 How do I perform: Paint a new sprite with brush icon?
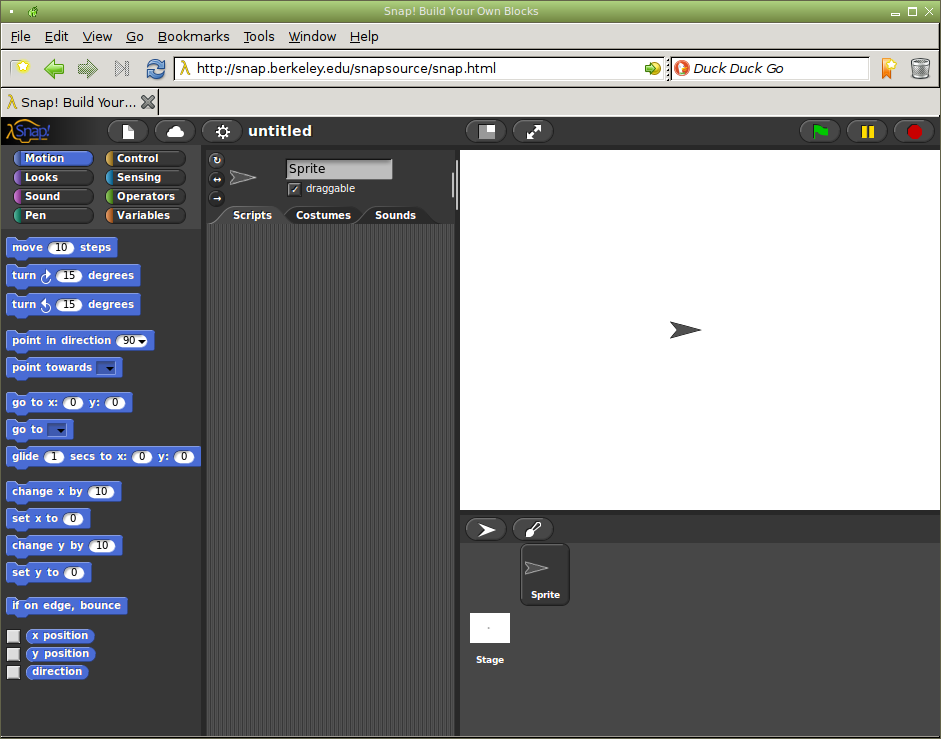[533, 529]
